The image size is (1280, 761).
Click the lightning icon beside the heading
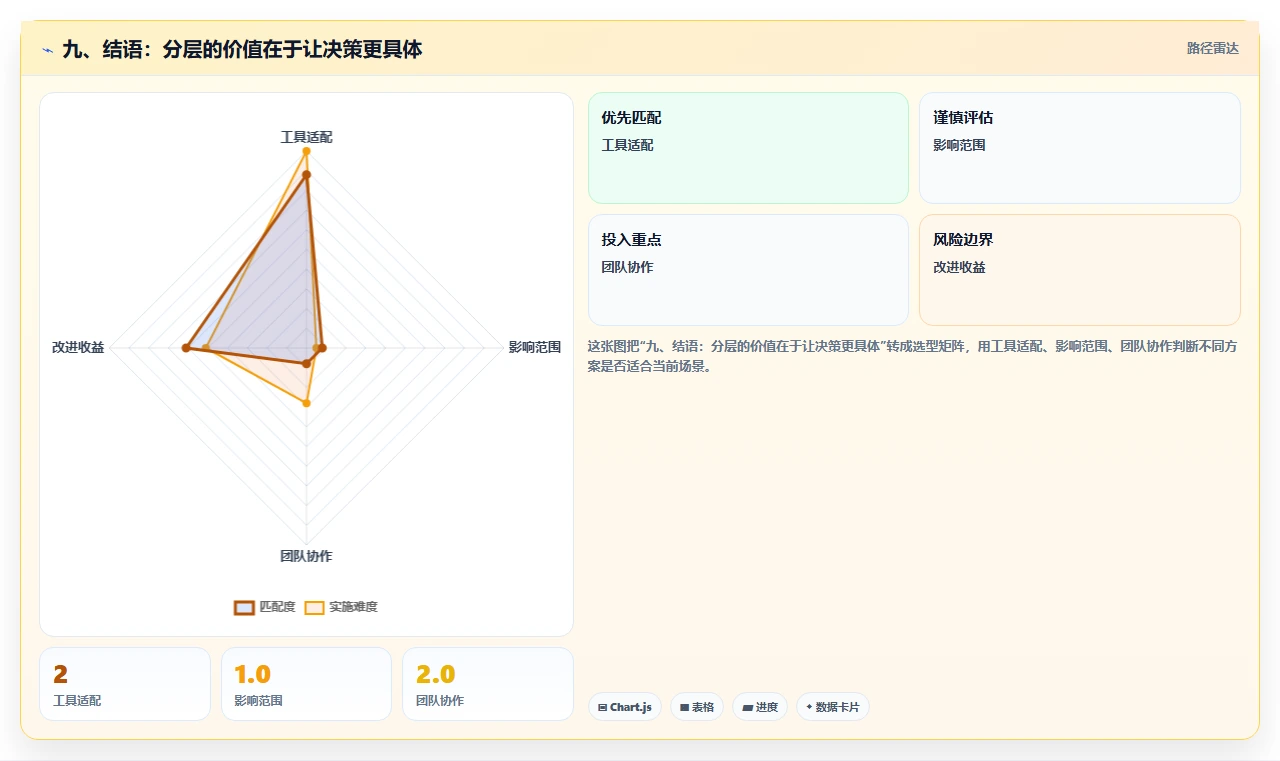(x=47, y=49)
